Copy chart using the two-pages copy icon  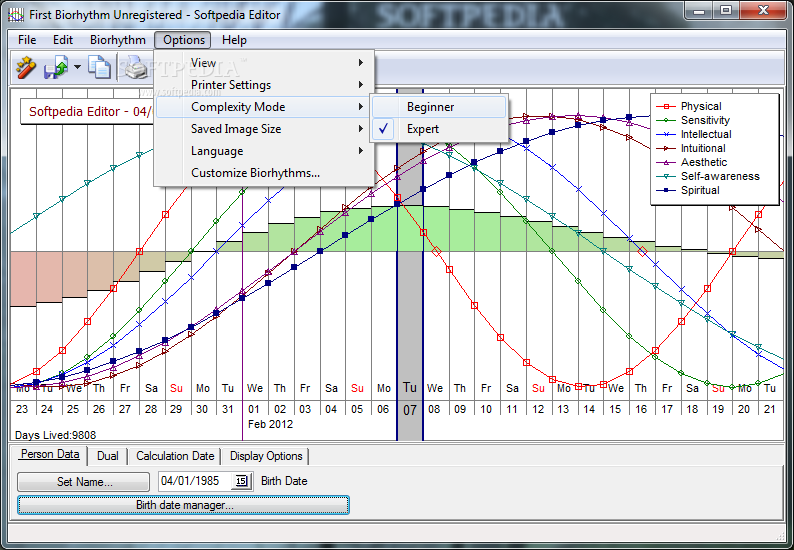99,67
